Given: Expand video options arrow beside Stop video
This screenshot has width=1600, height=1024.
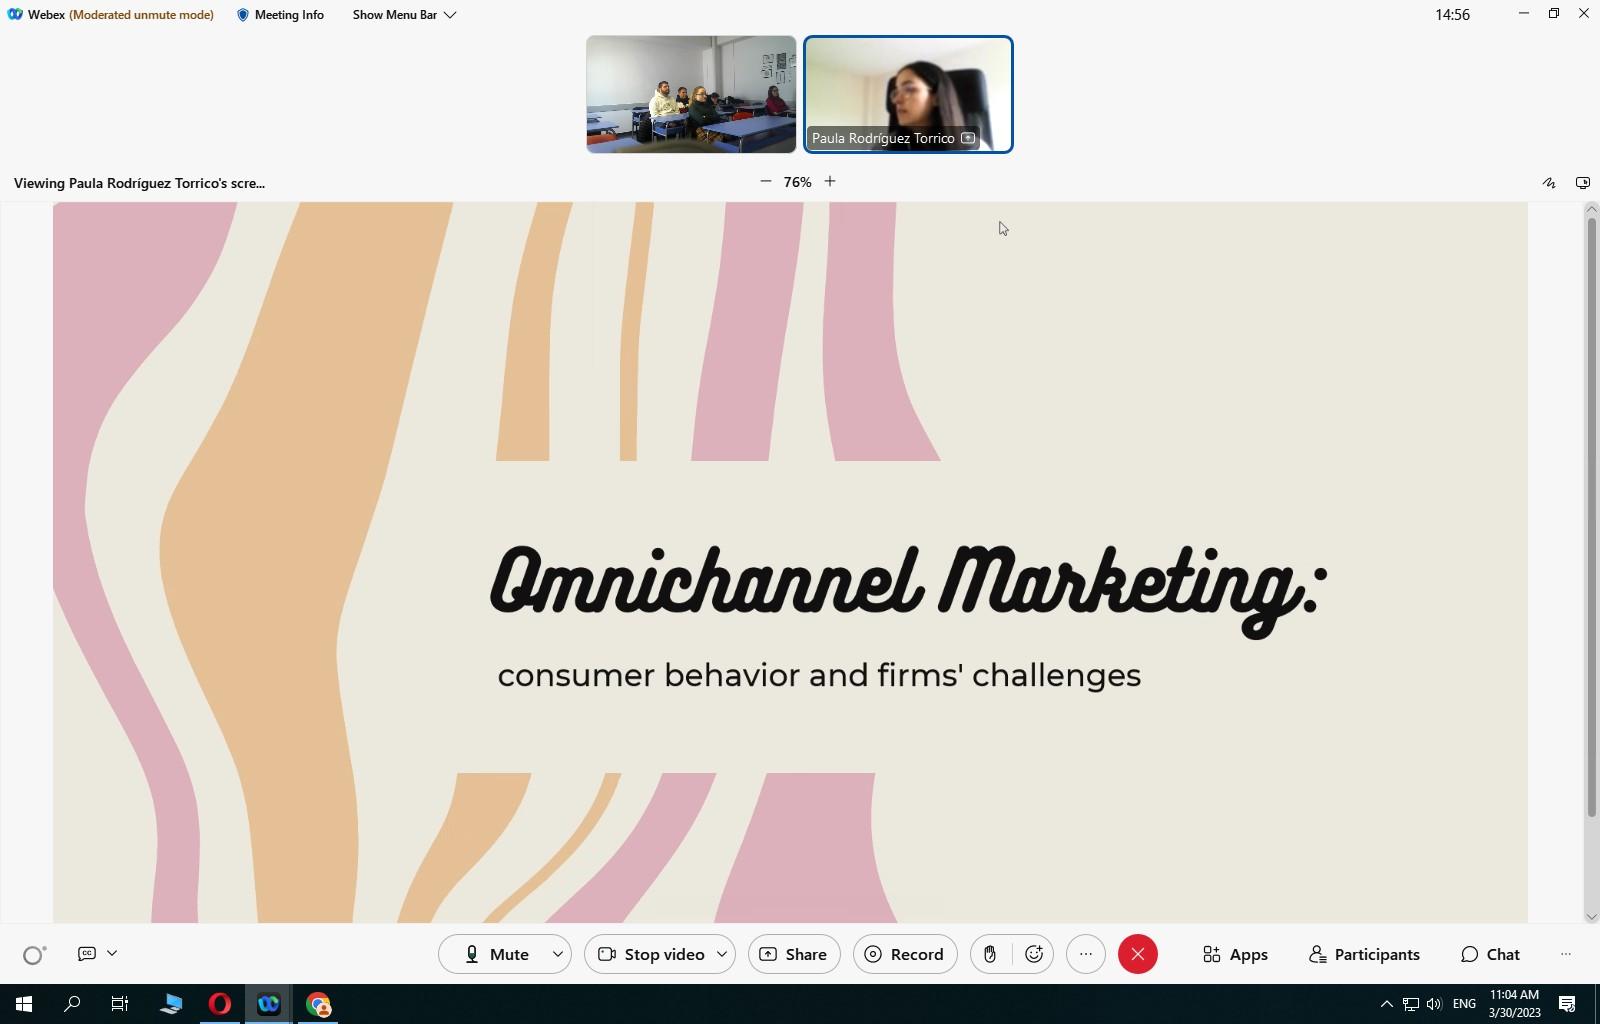Looking at the screenshot, I should (x=722, y=954).
